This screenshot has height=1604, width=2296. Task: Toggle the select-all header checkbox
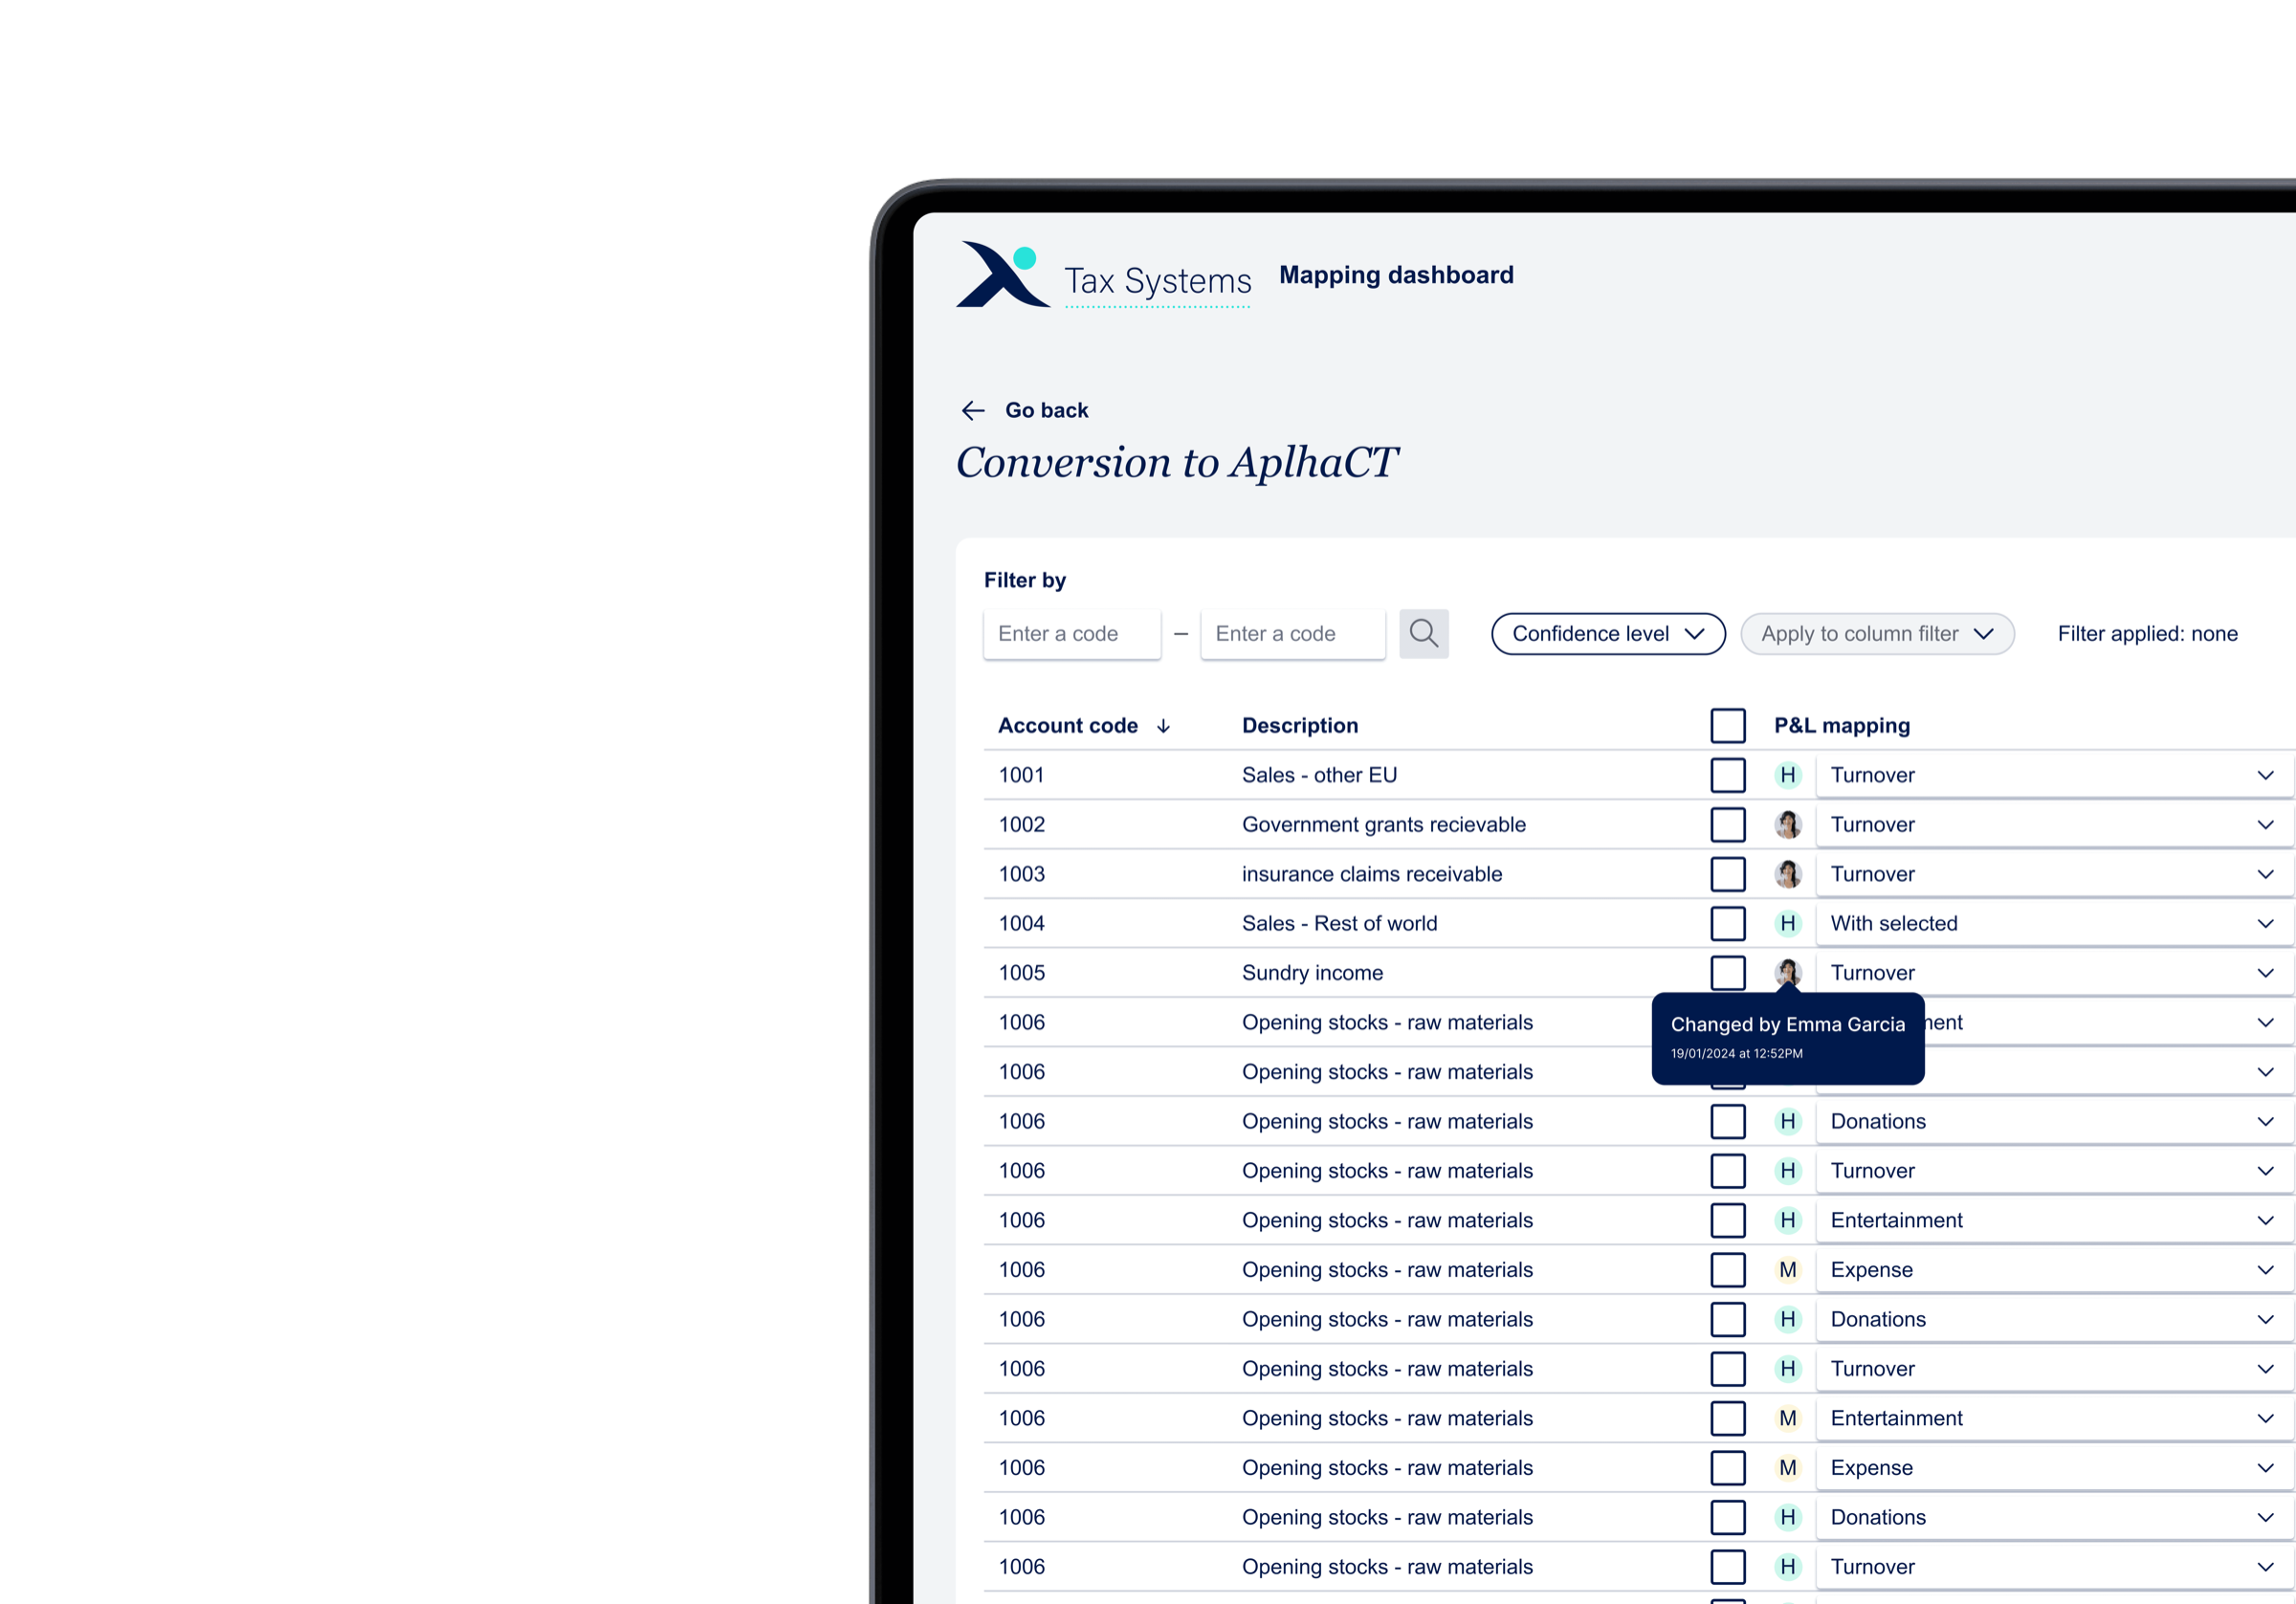(1727, 726)
